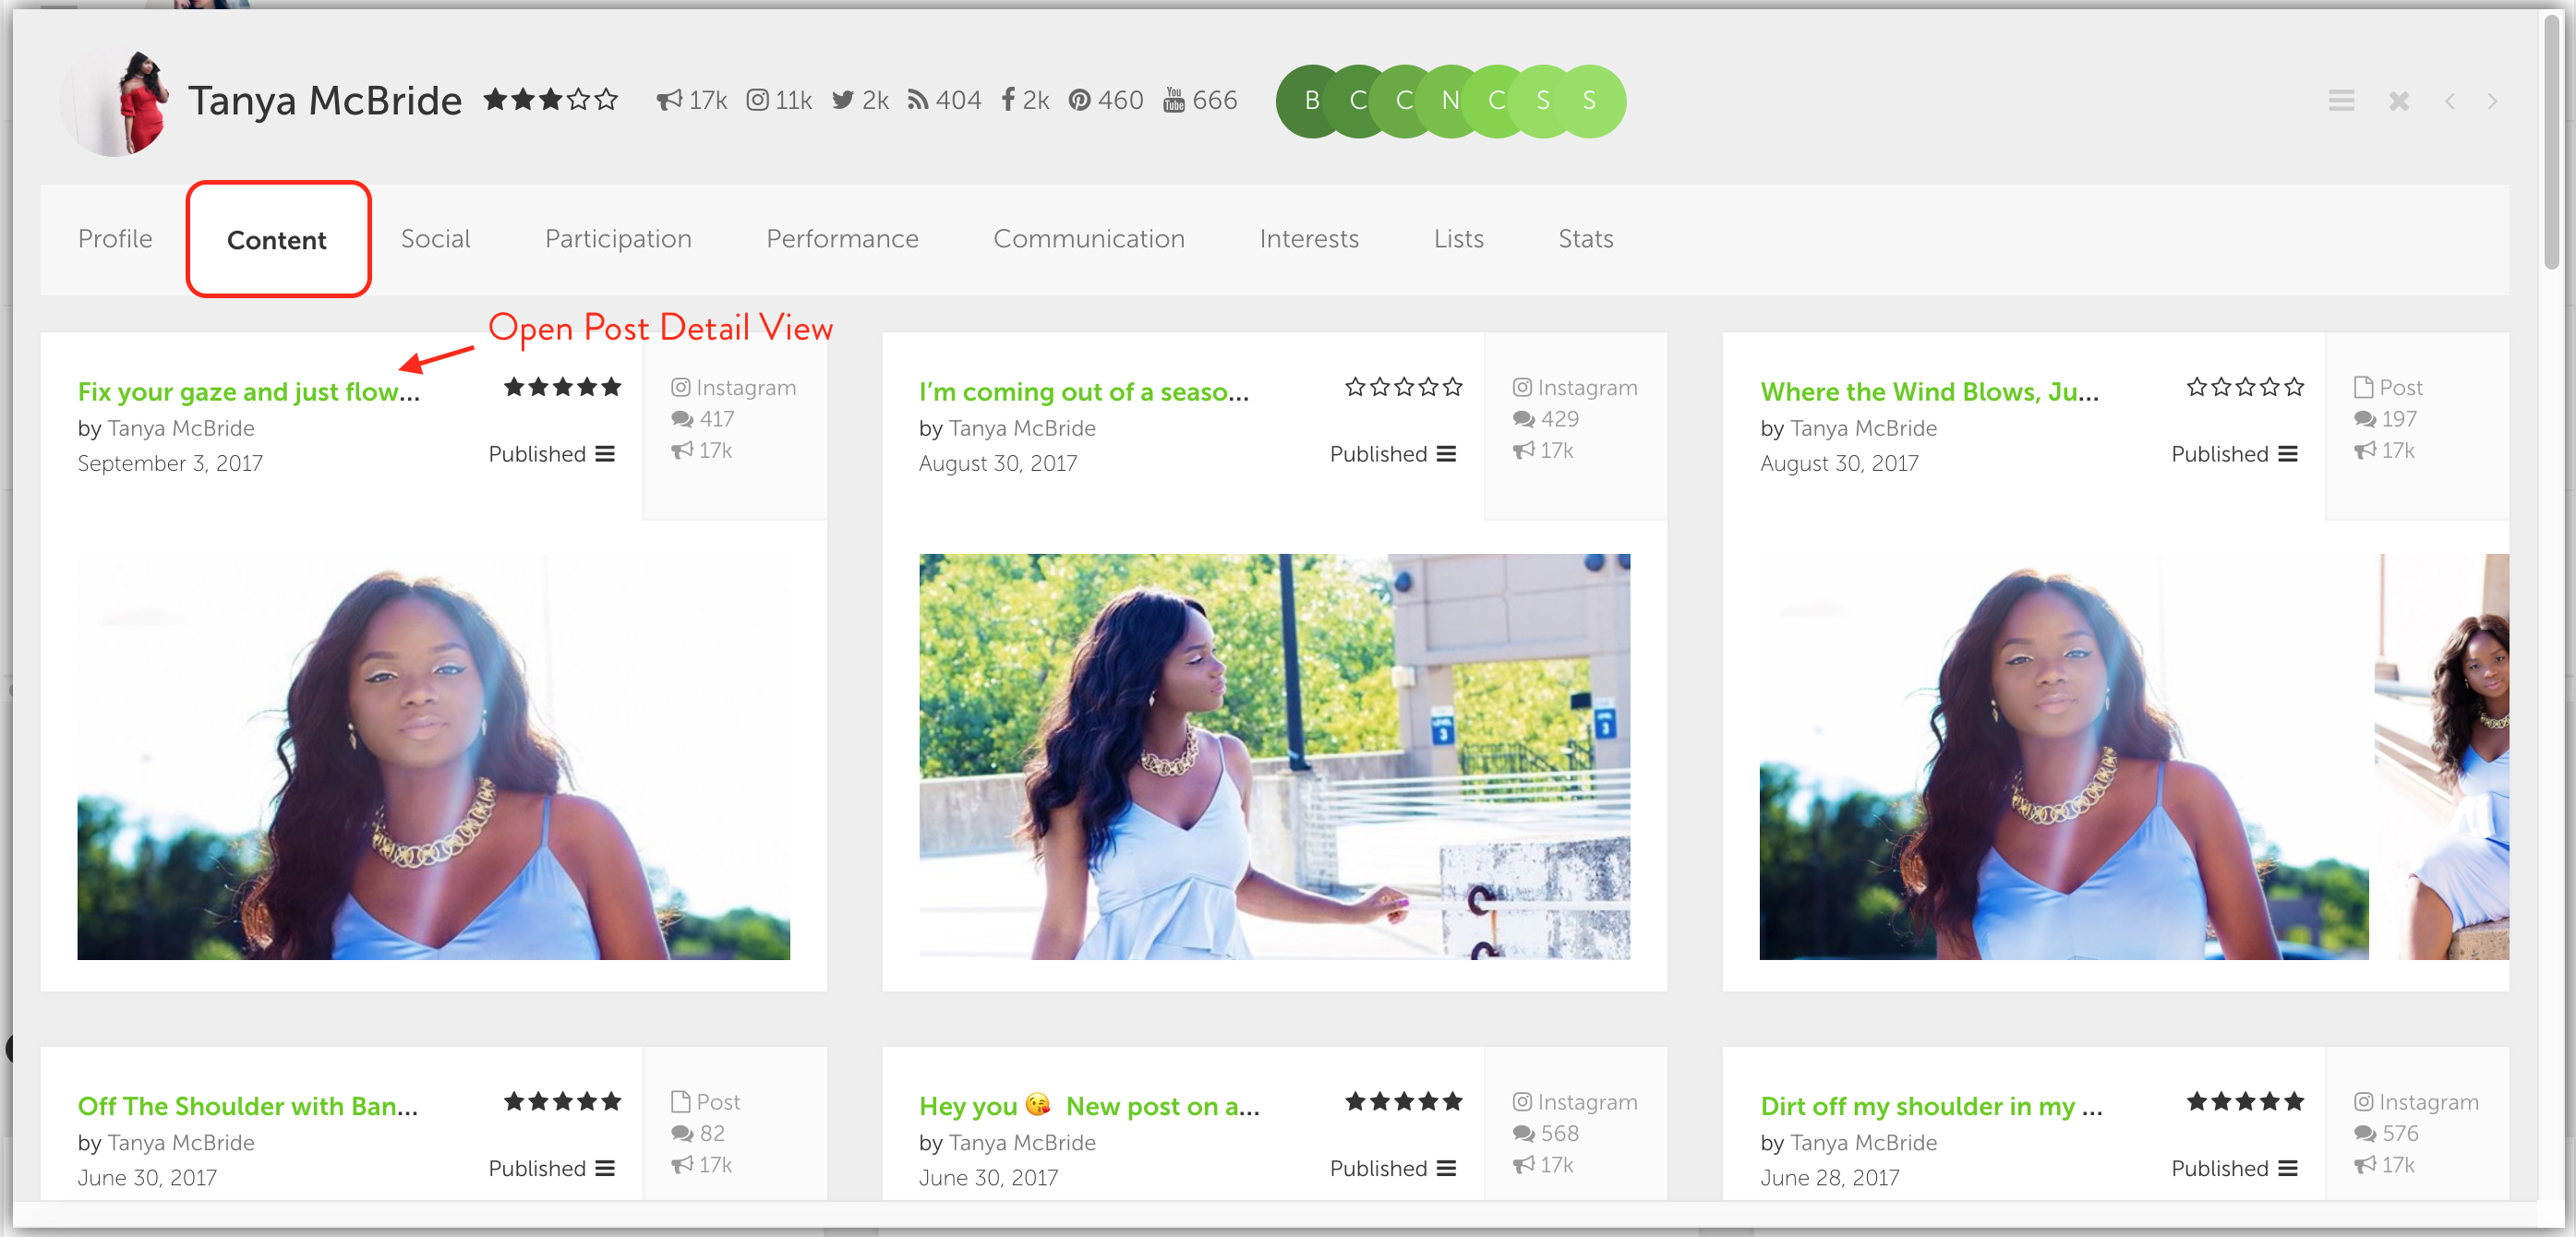Open post 'Off The Shoulder with Ban...'
Screen dimensions: 2576x1237
tap(248, 1106)
